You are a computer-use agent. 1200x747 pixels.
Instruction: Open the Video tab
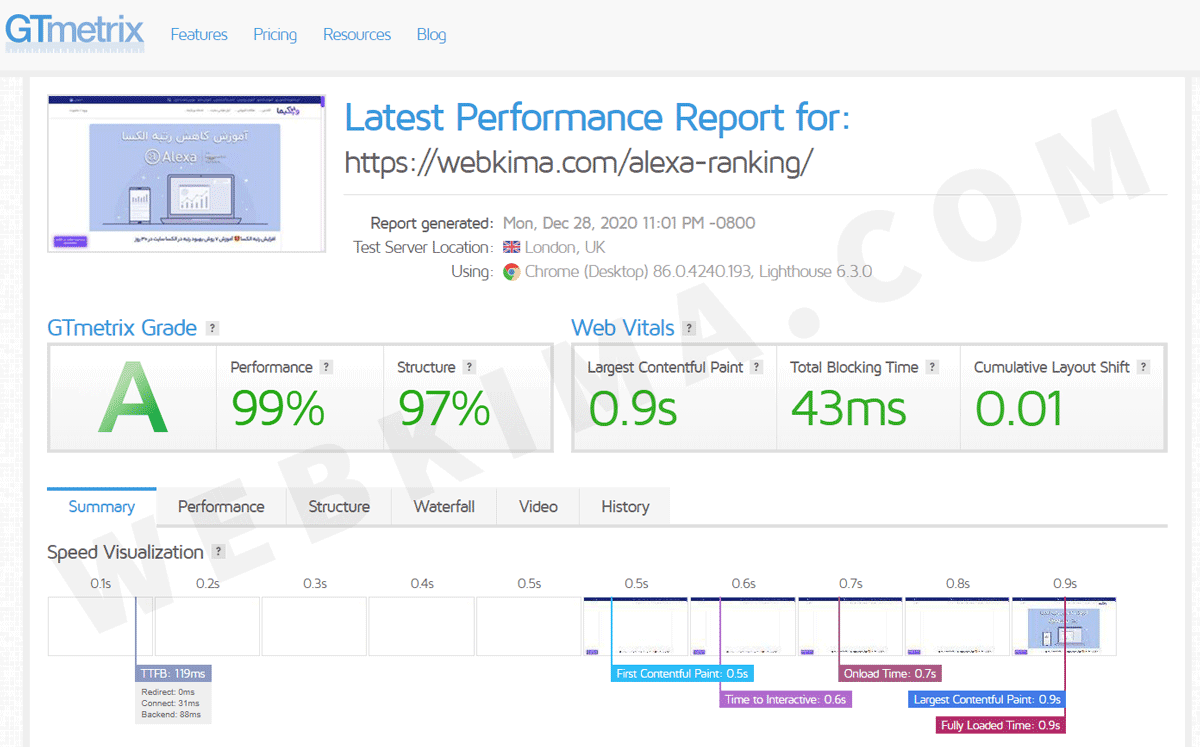[538, 506]
